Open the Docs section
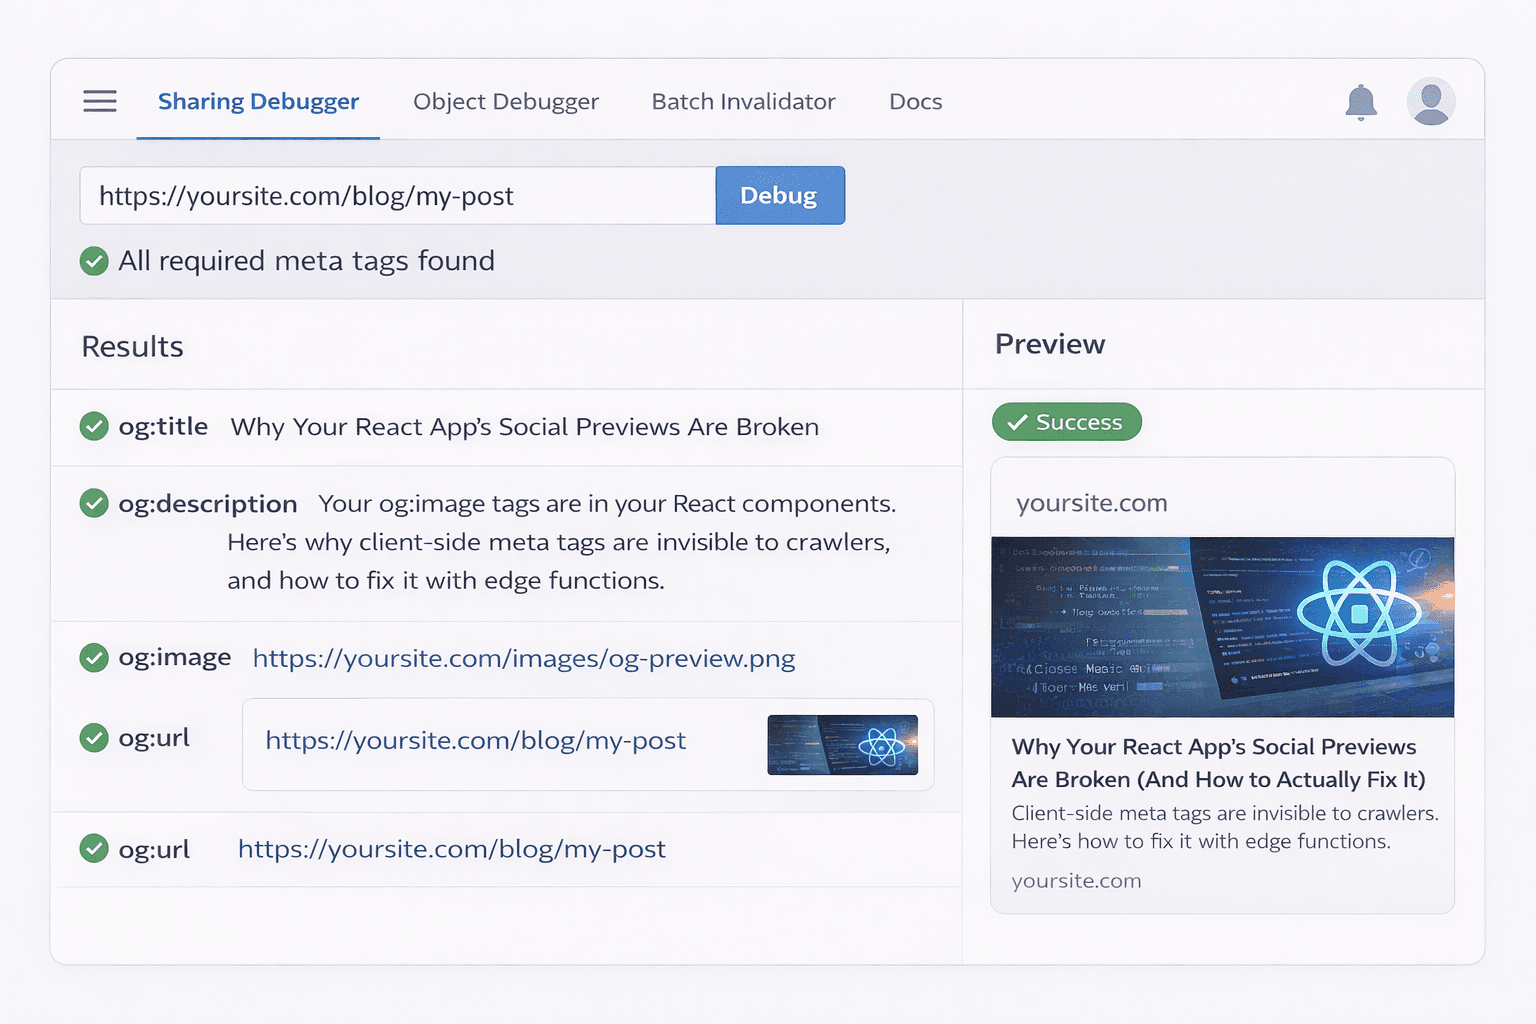This screenshot has width=1536, height=1024. pyautogui.click(x=915, y=101)
